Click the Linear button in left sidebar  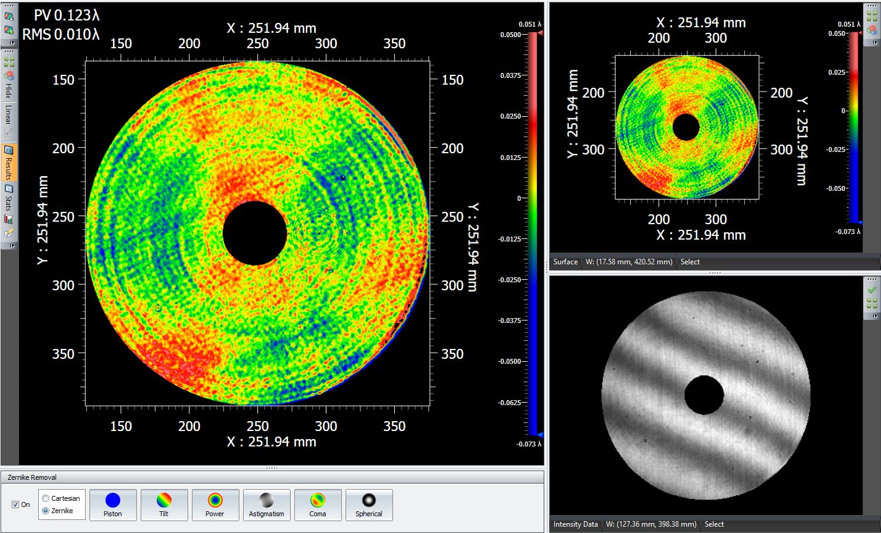(x=8, y=114)
